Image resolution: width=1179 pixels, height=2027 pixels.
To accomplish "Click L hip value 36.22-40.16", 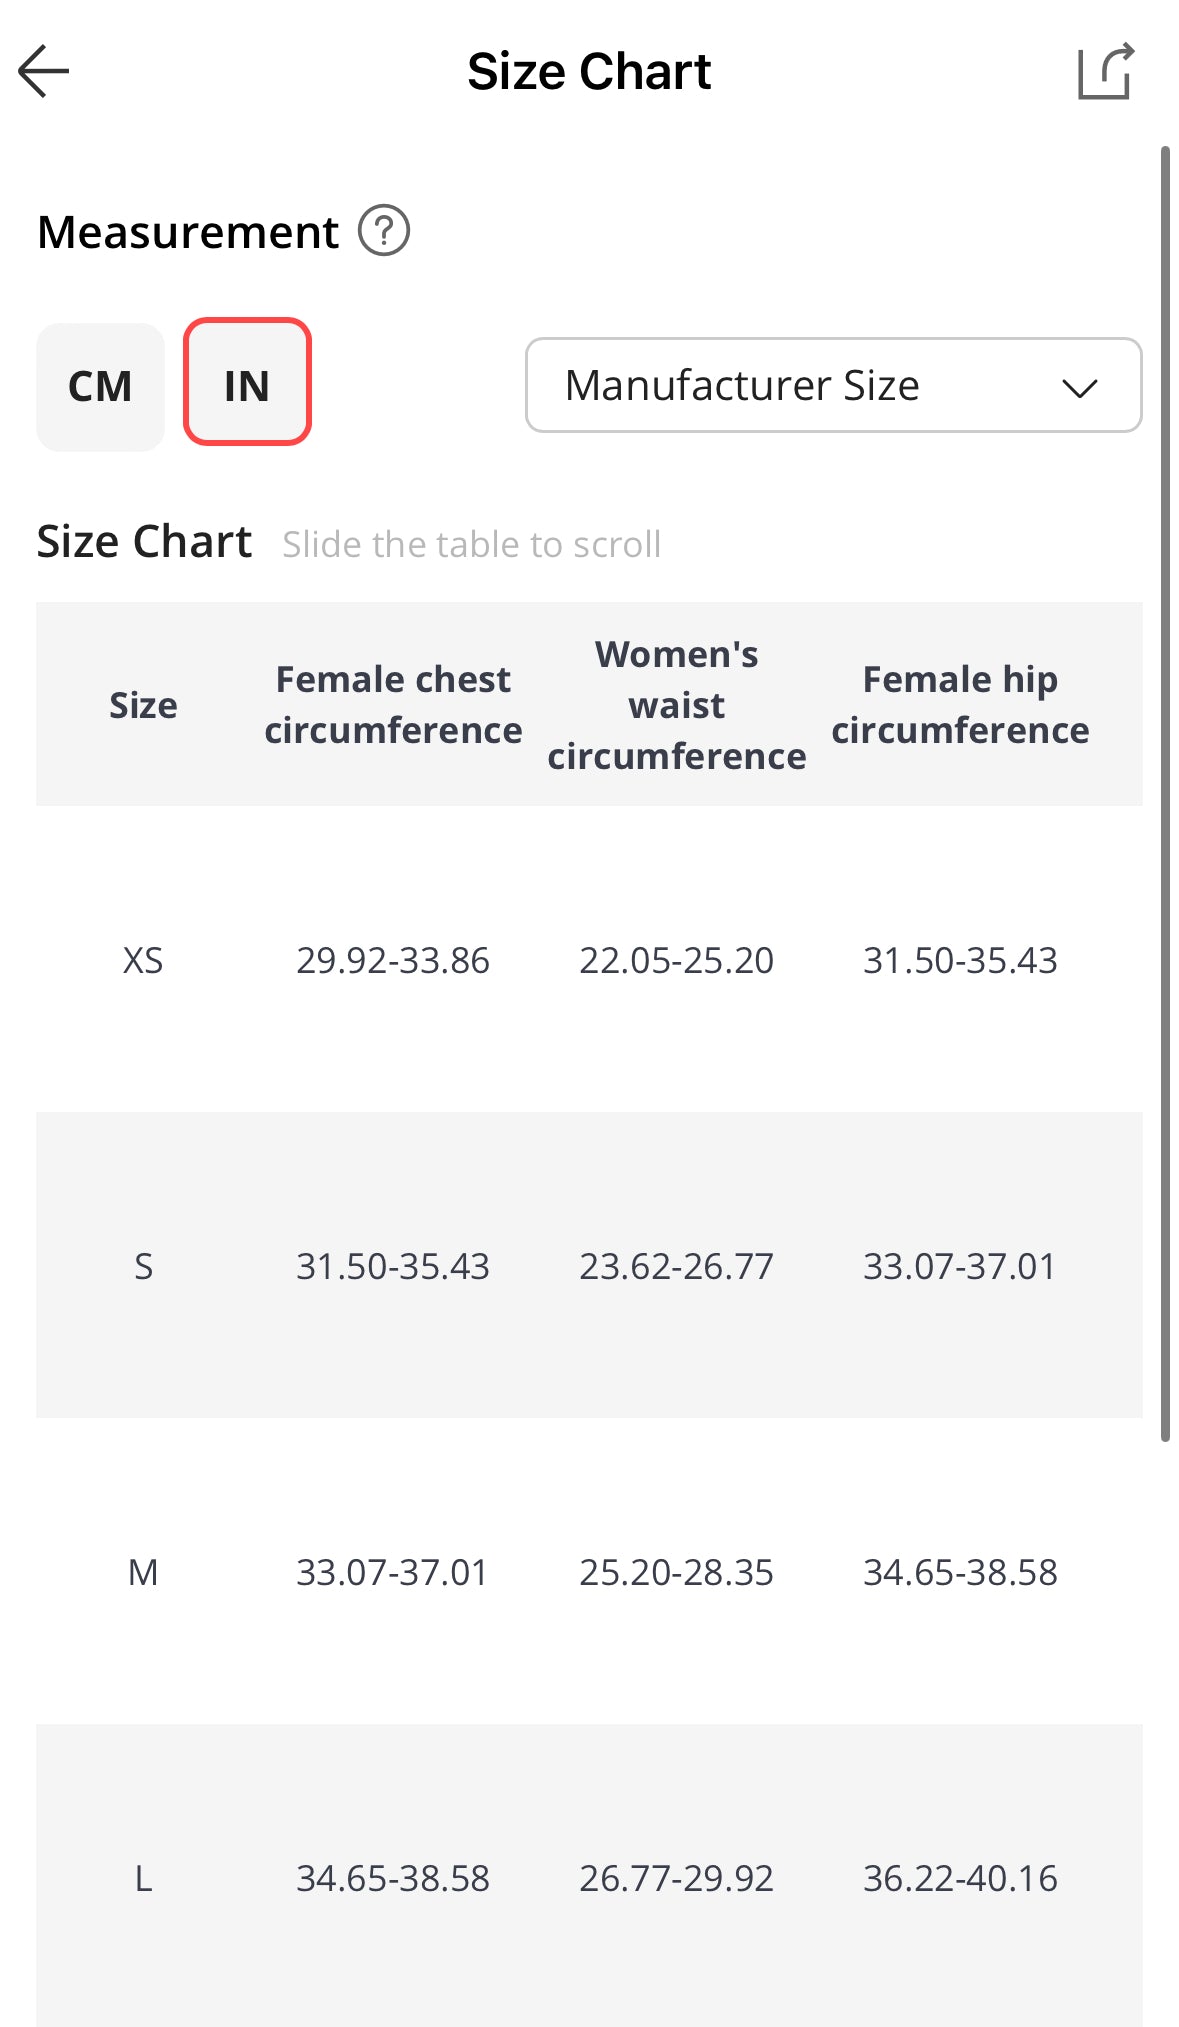I will tap(960, 1878).
